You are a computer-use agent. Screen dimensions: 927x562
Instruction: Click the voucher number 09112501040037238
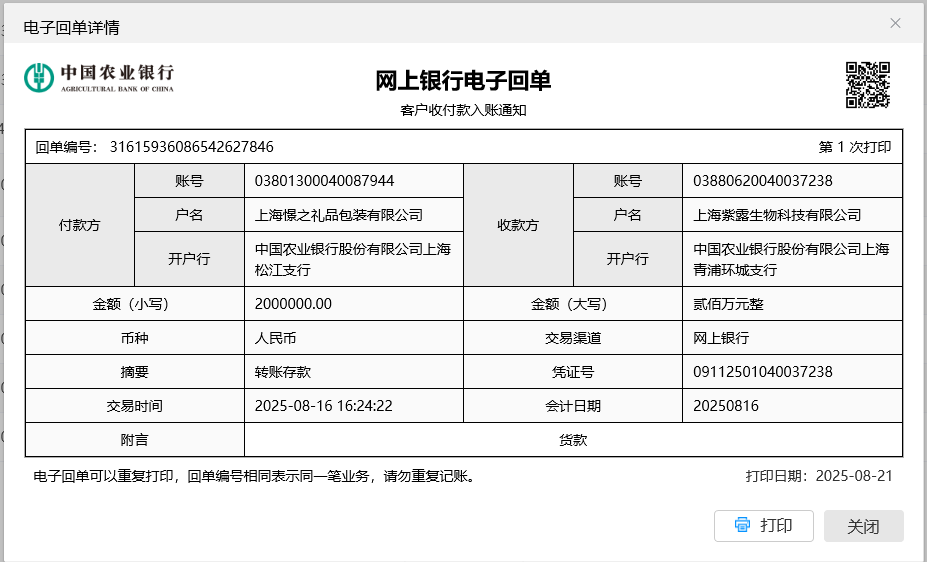pyautogui.click(x=763, y=372)
